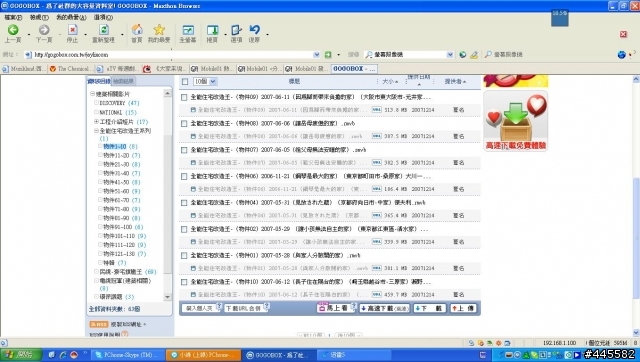
Task: Select the DISCOVERY (47) folder in tree
Action: (119, 103)
